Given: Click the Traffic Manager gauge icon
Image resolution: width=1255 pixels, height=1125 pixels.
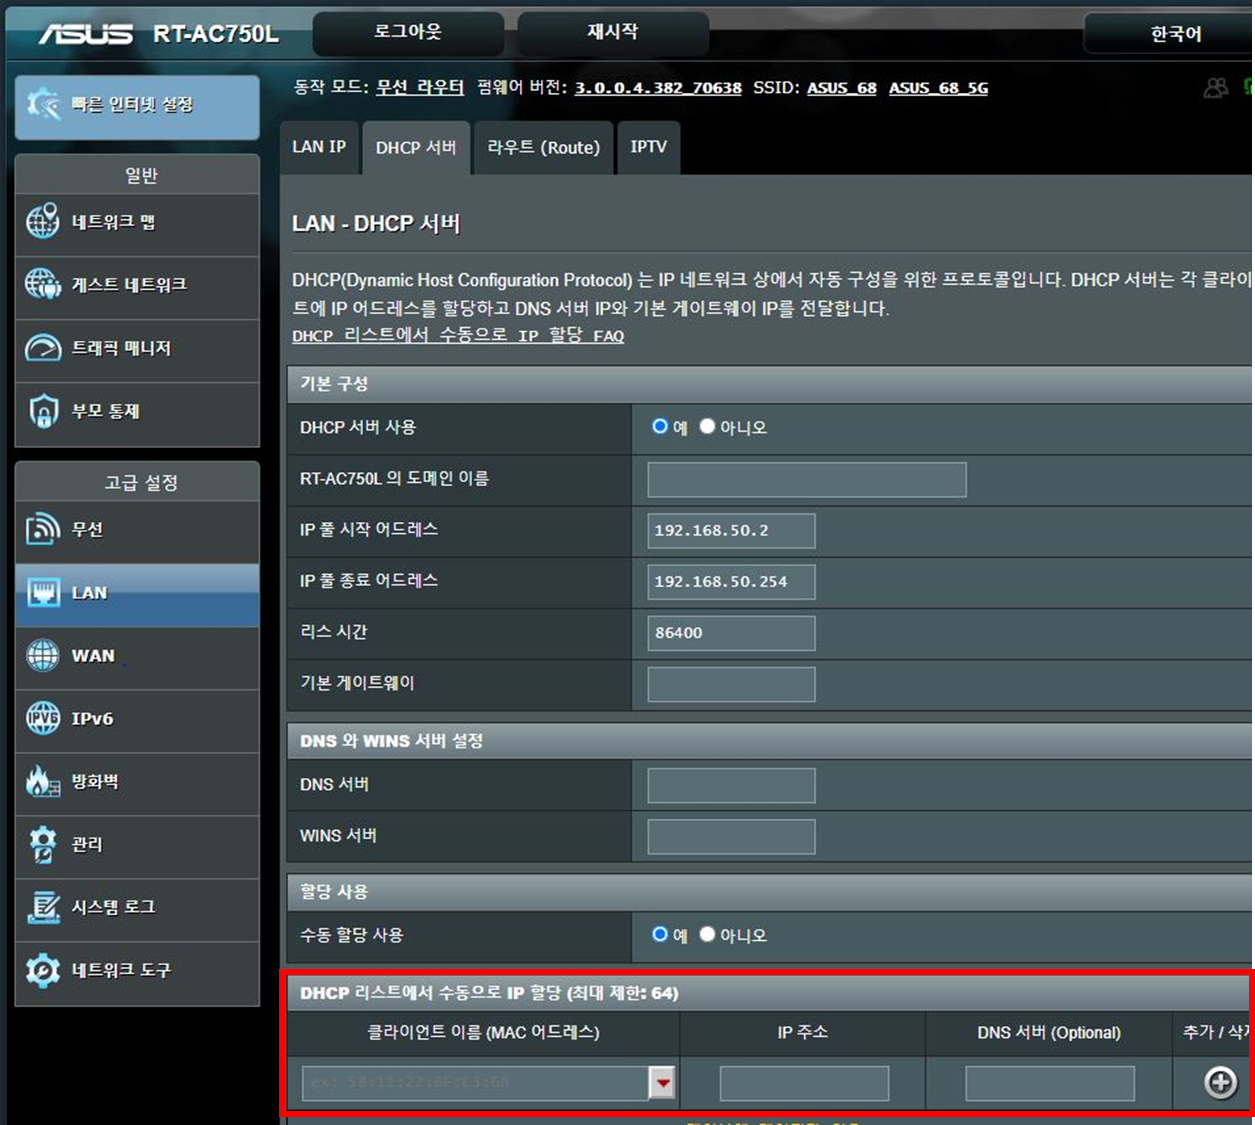Looking at the screenshot, I should [x=43, y=347].
